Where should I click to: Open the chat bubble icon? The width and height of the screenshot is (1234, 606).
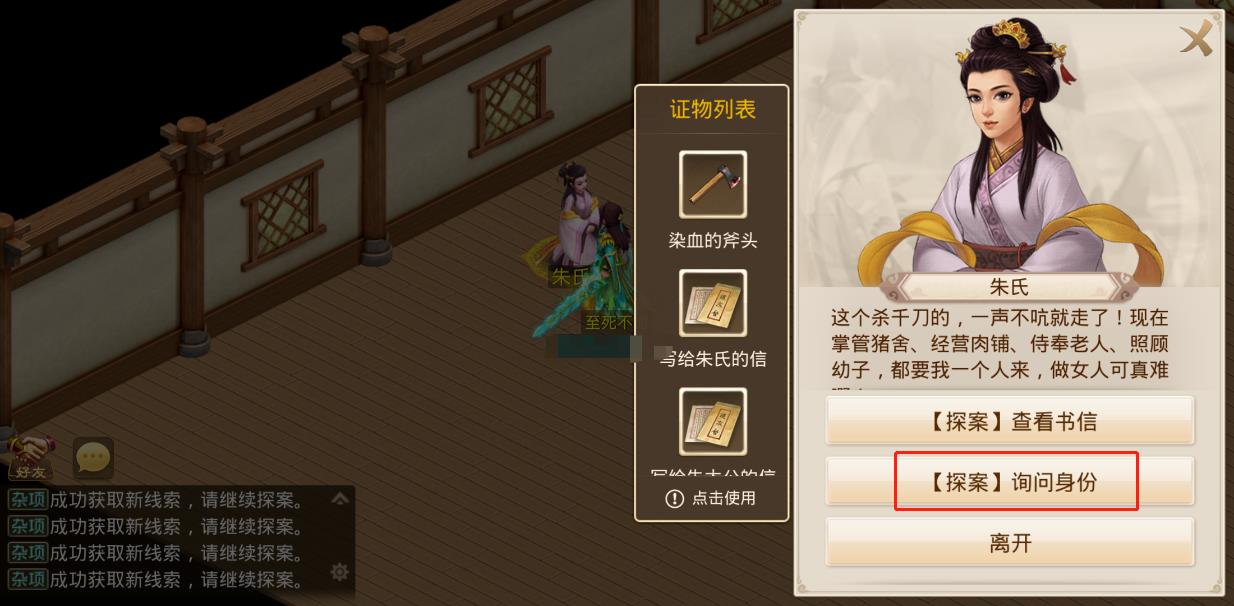(x=93, y=459)
